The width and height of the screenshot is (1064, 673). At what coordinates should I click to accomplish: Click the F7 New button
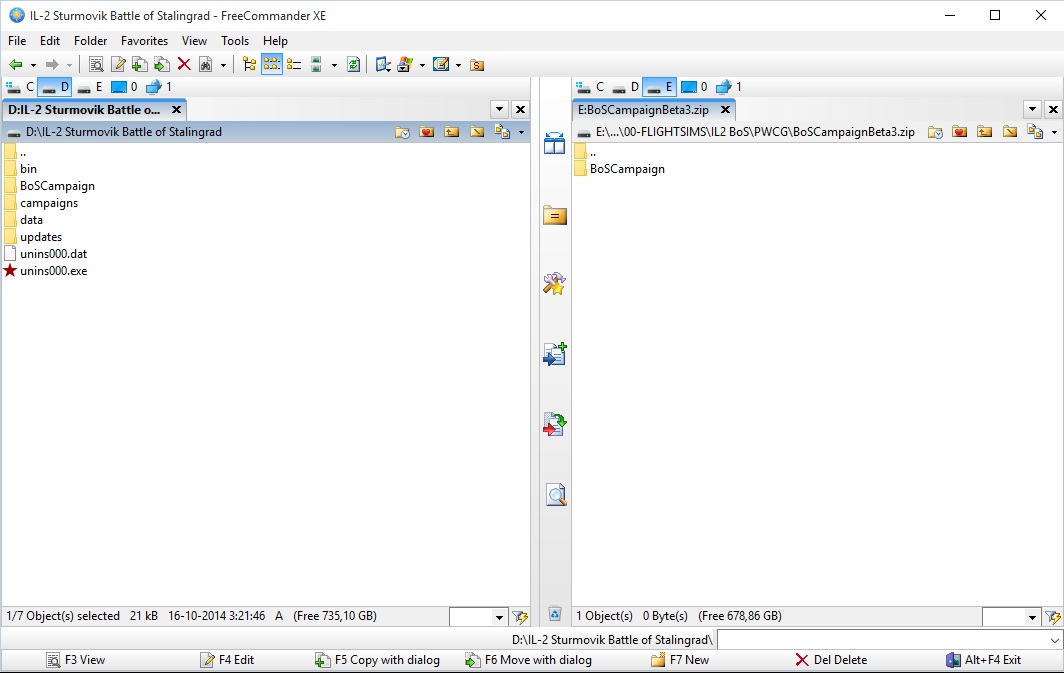pyautogui.click(x=680, y=659)
